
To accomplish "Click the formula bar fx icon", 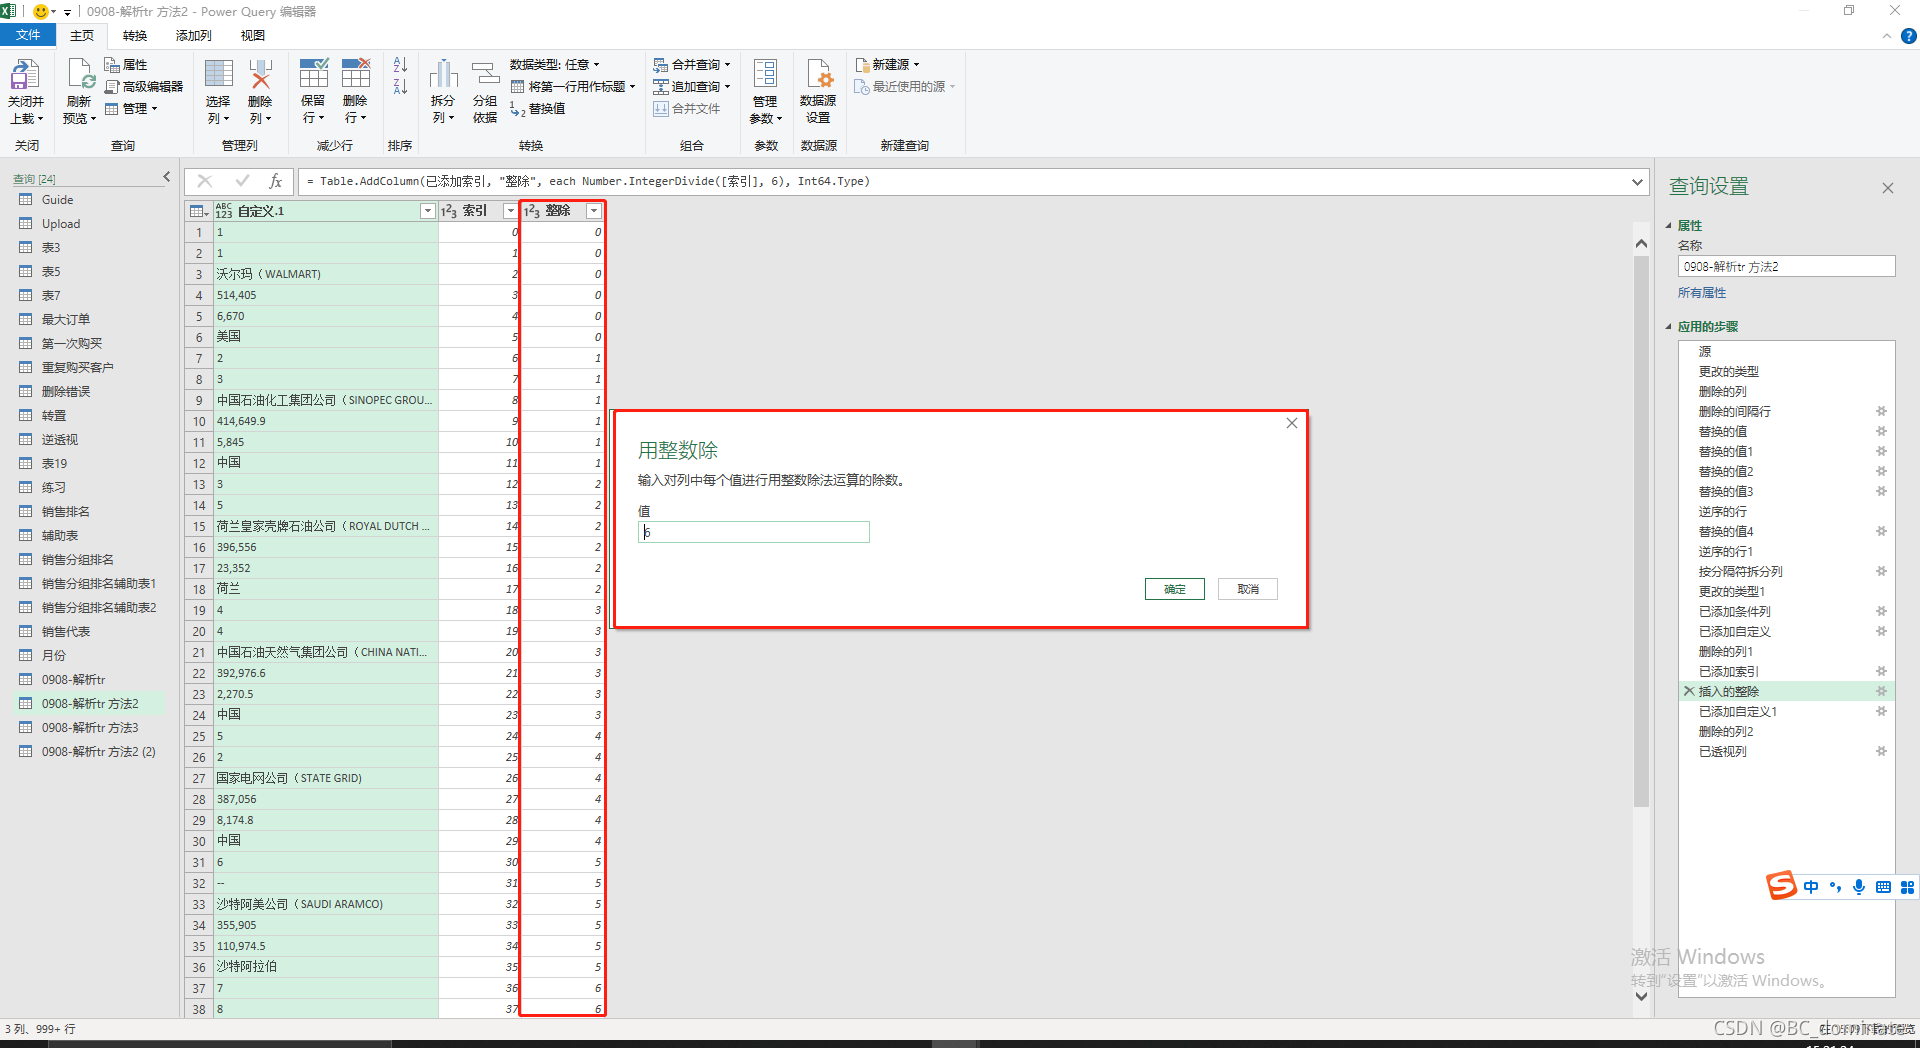I will pos(275,181).
